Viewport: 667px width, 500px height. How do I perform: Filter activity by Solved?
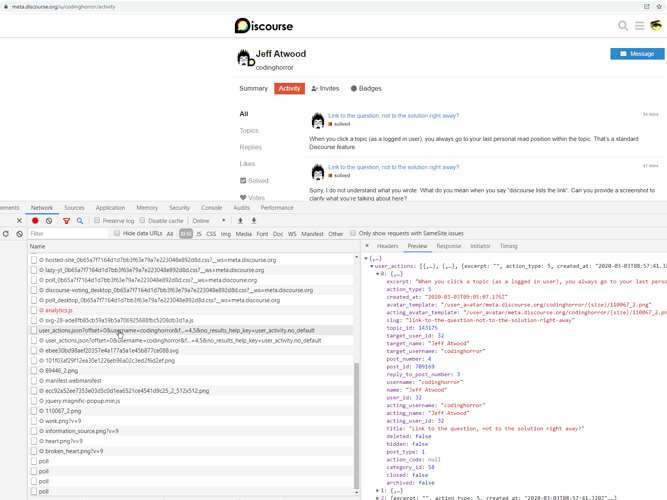(x=254, y=181)
